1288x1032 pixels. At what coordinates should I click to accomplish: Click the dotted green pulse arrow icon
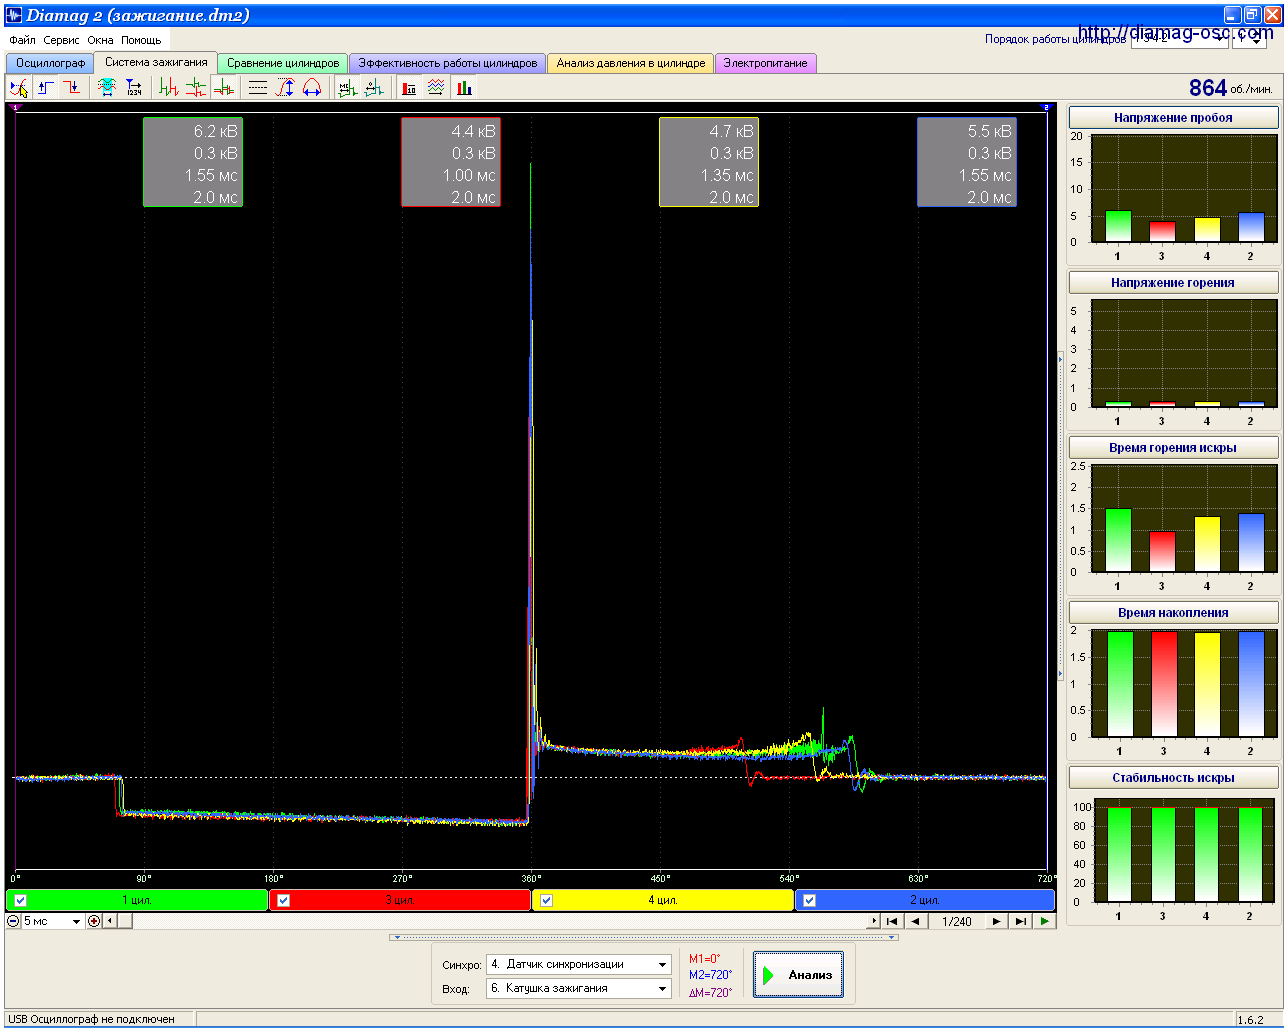(x=374, y=88)
